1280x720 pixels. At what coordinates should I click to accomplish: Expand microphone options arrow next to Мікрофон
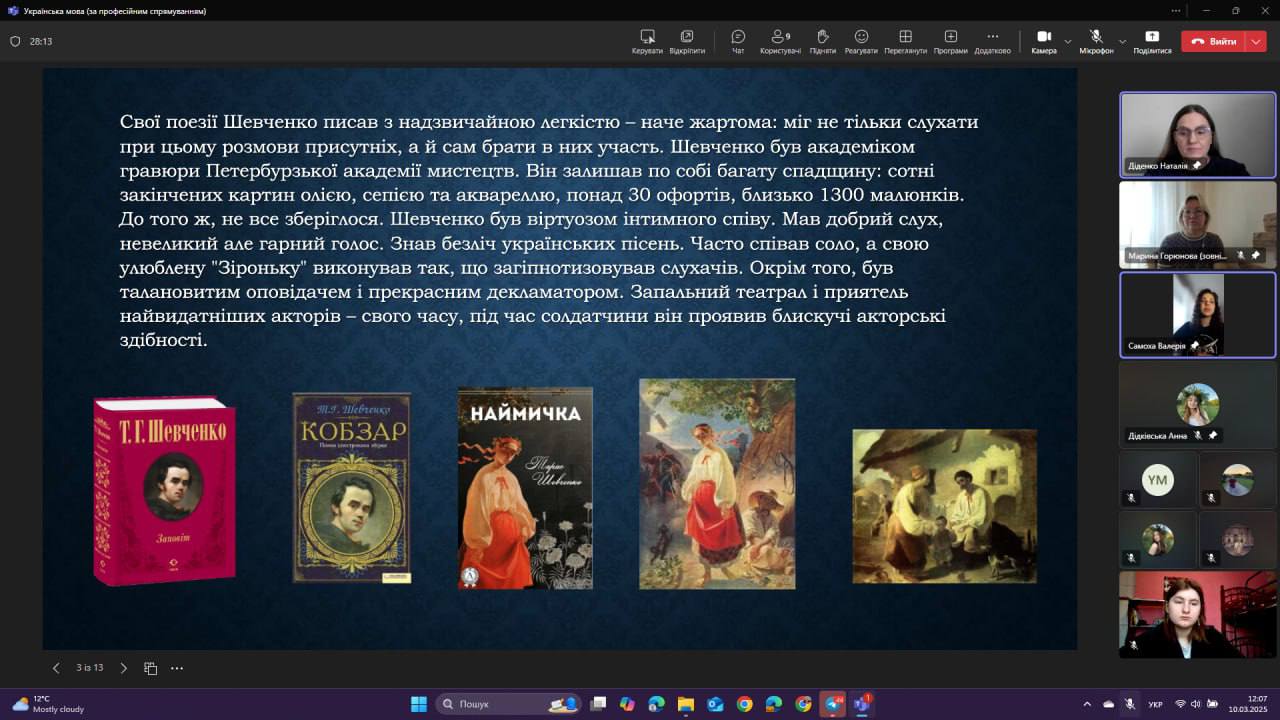click(1122, 41)
